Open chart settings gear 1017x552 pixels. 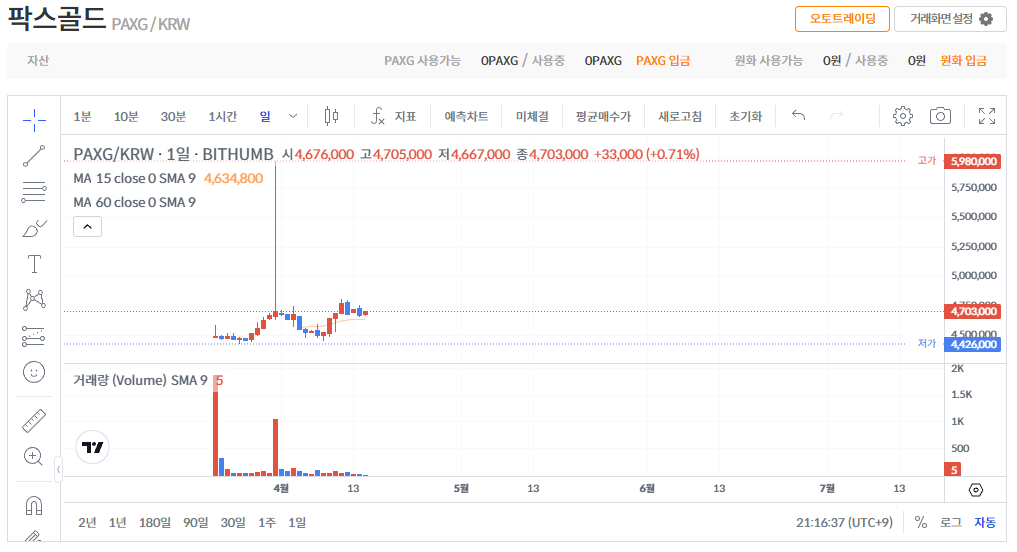click(x=902, y=116)
